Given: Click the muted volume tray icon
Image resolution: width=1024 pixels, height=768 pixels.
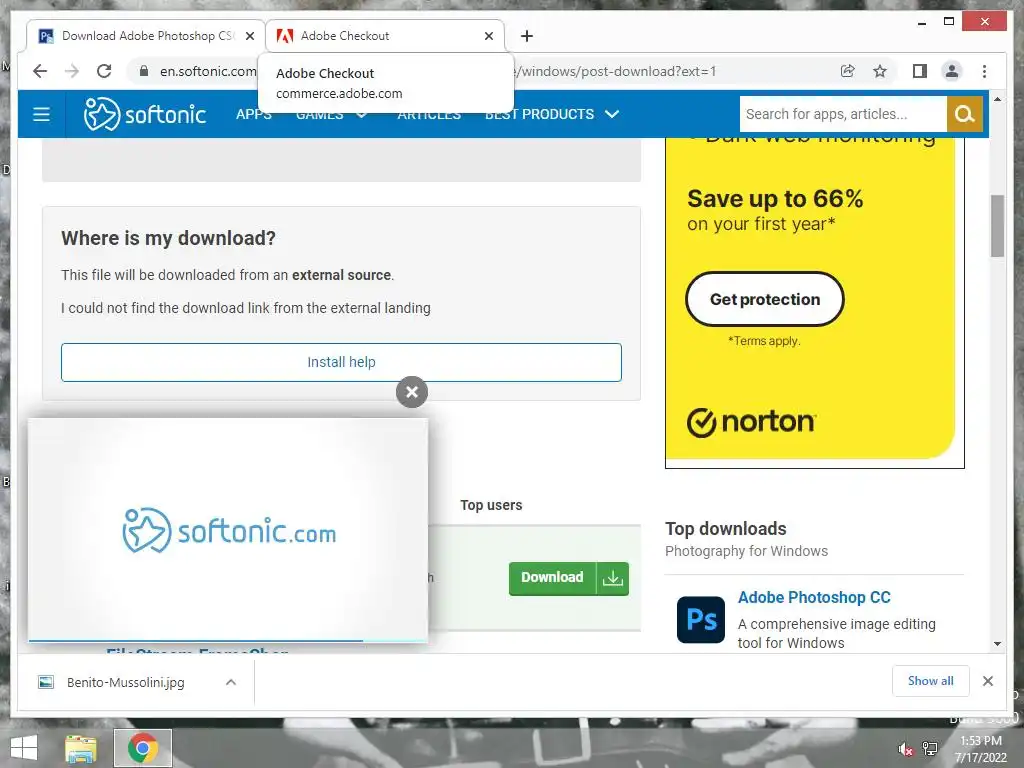Looking at the screenshot, I should point(905,749).
